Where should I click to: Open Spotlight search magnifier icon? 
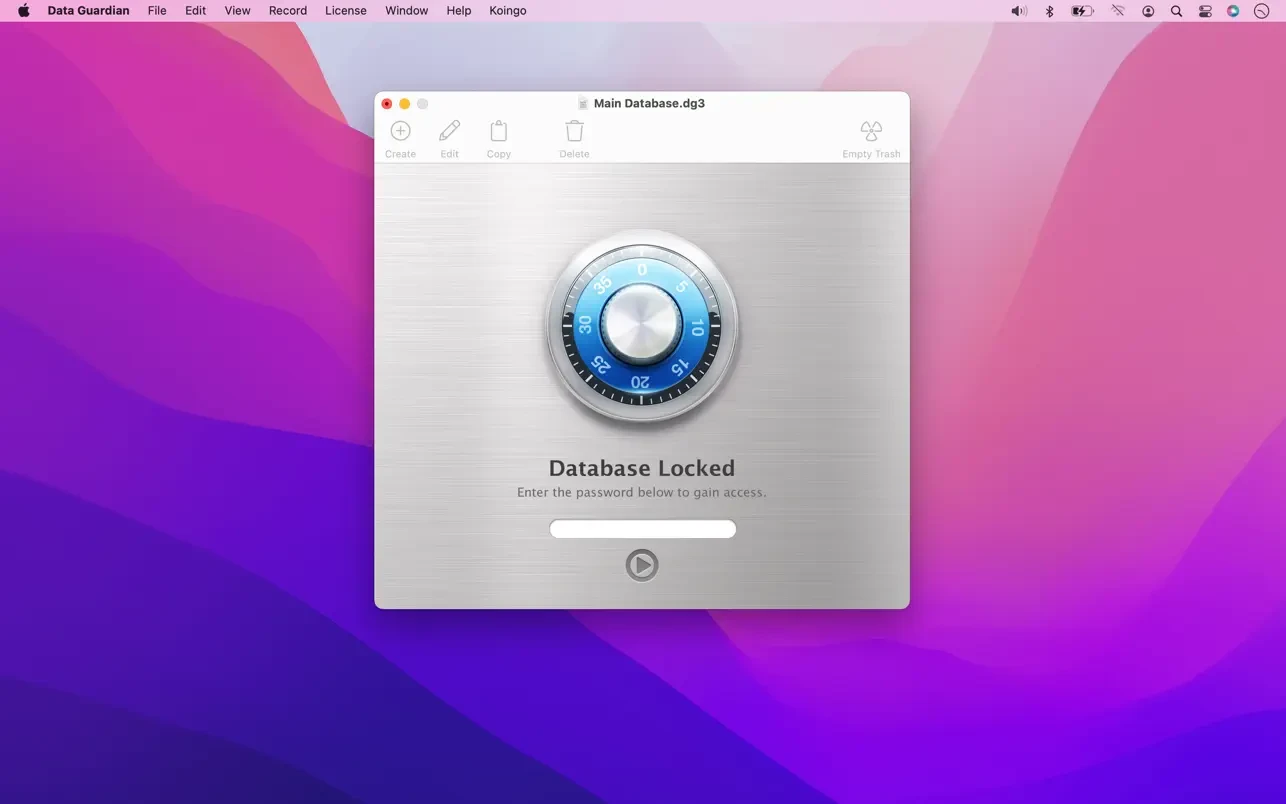click(1176, 11)
